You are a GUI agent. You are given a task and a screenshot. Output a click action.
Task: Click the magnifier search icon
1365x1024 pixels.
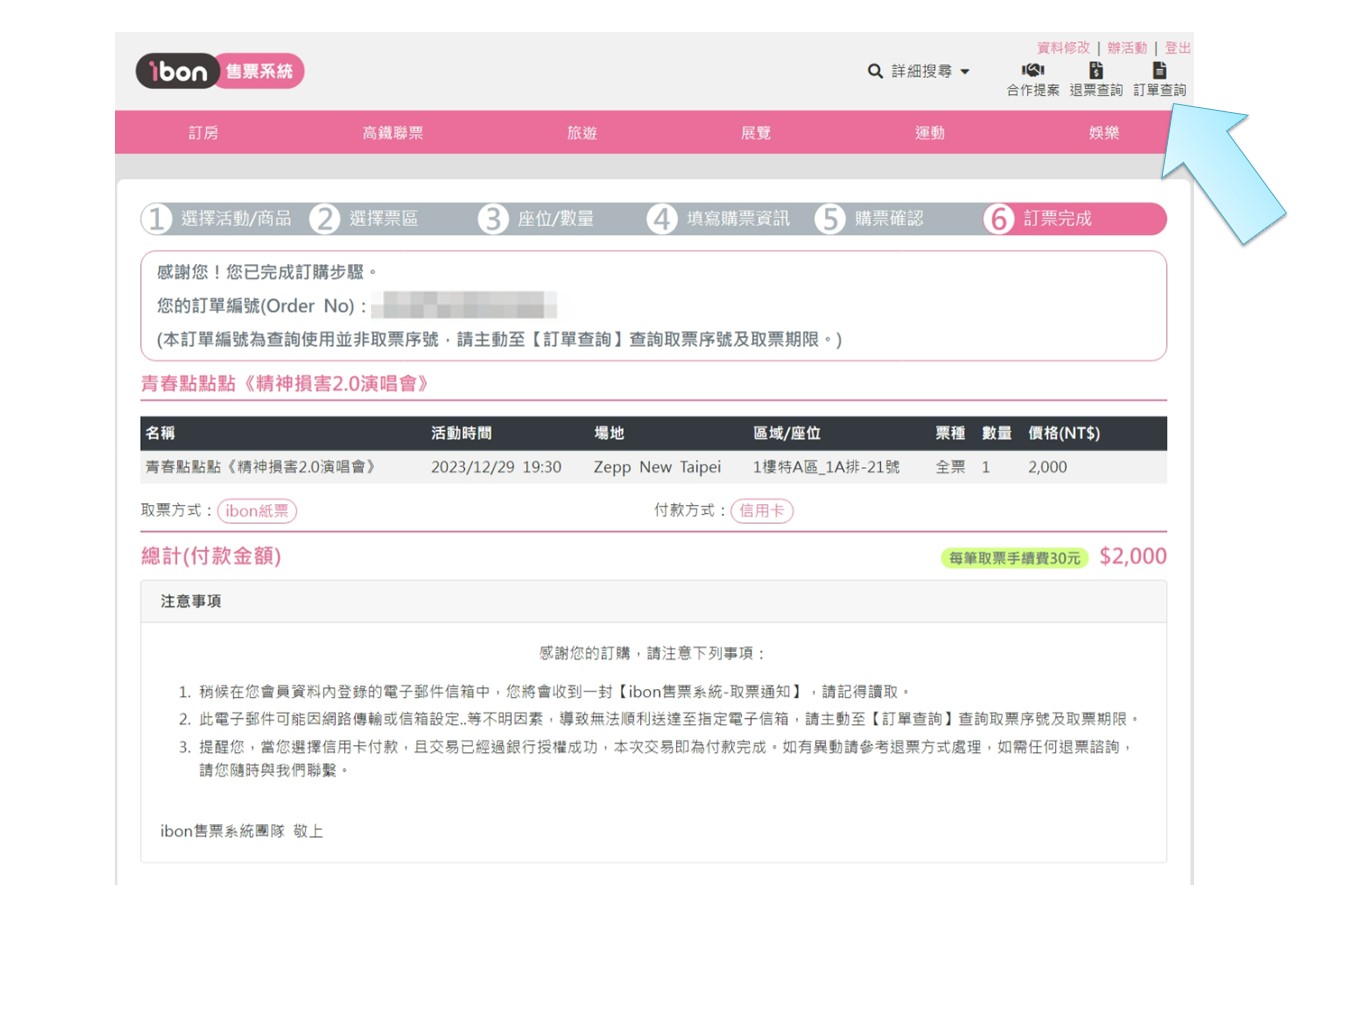875,71
